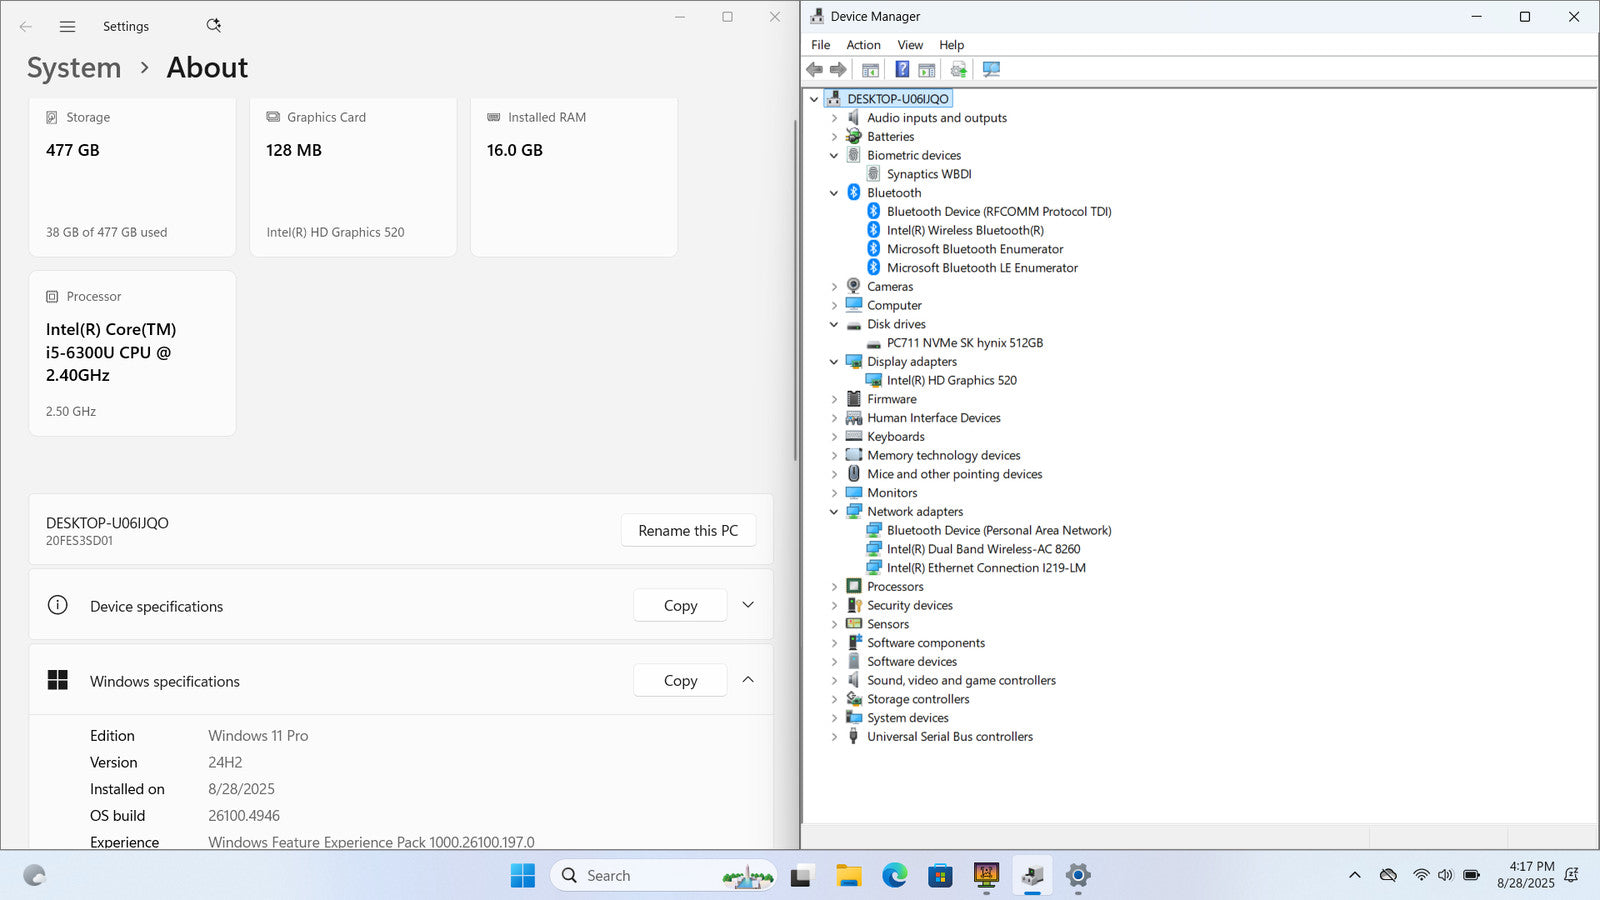Open the Settings hamburger navigation menu

click(x=67, y=27)
